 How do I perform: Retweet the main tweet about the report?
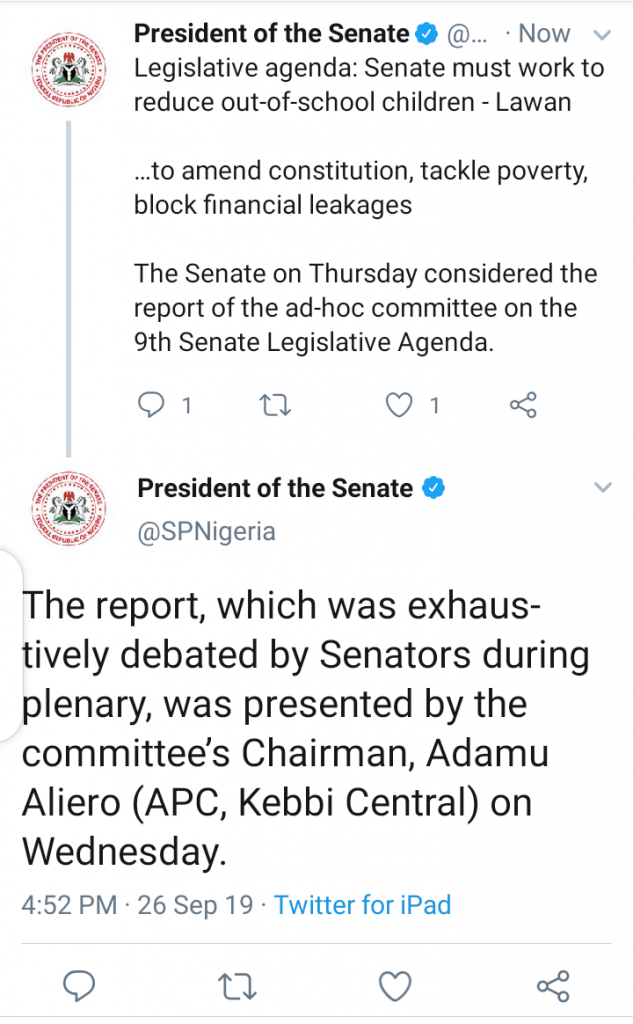(x=237, y=985)
